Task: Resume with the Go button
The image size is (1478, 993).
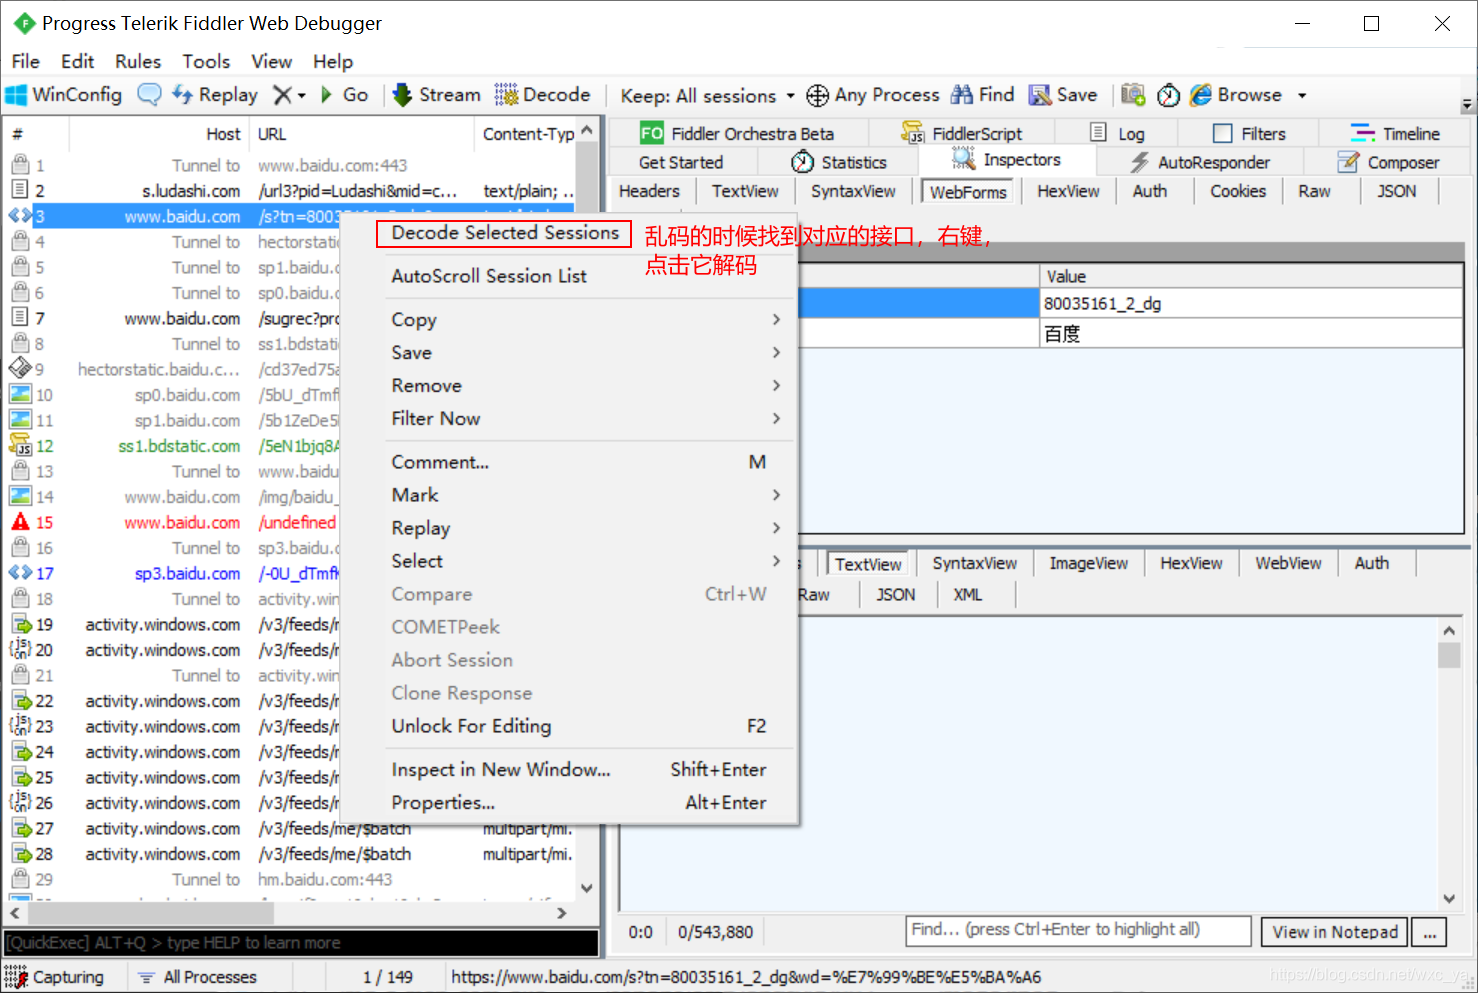Action: tap(344, 95)
